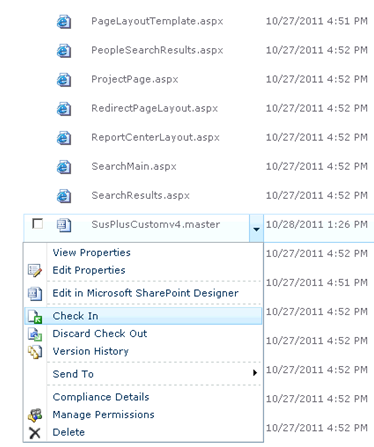Open the PageLayoutTemplate.aspx link
Viewport: 374px width, 447px height.
(x=157, y=21)
